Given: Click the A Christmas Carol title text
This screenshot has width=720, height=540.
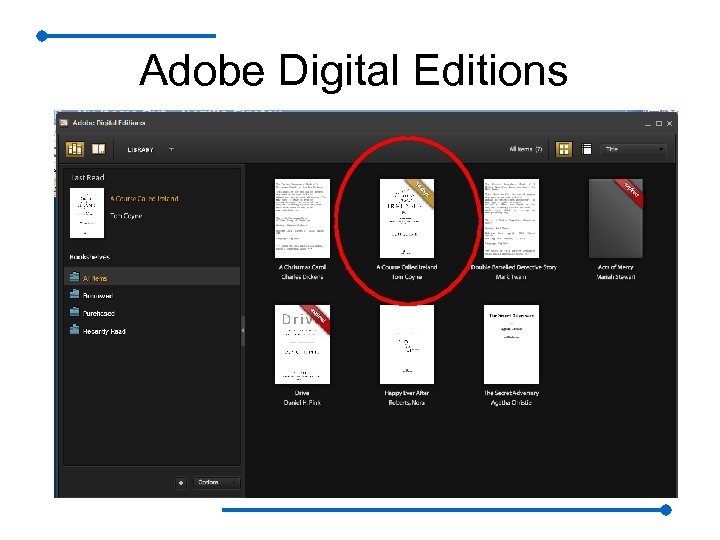Looking at the screenshot, I should [302, 267].
